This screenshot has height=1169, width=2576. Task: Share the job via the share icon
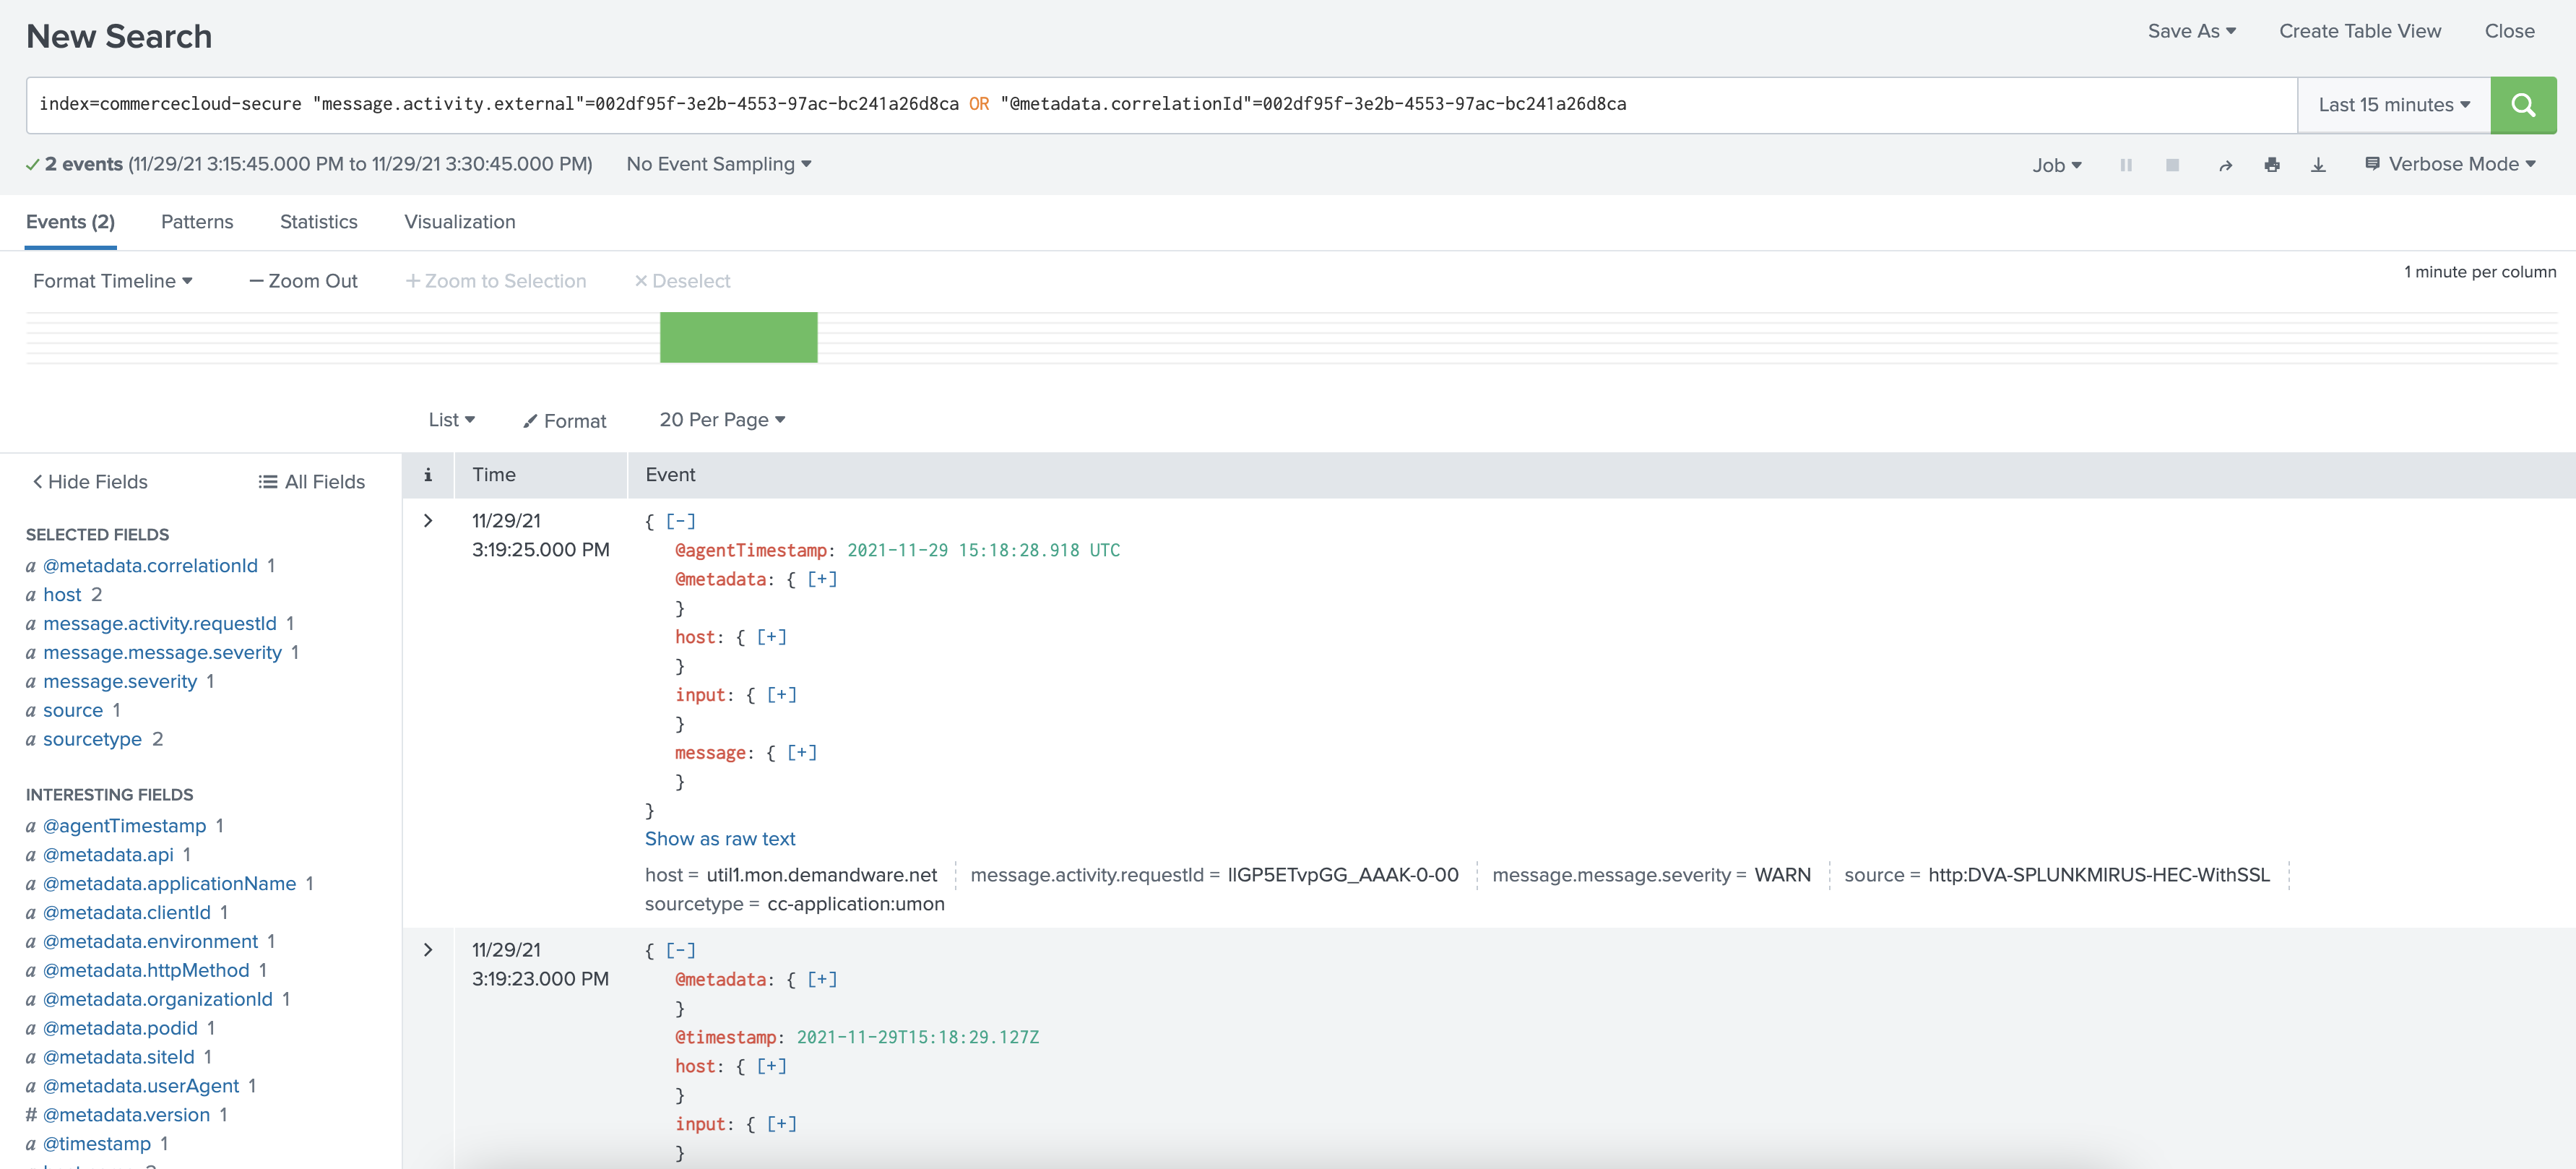[x=2225, y=165]
